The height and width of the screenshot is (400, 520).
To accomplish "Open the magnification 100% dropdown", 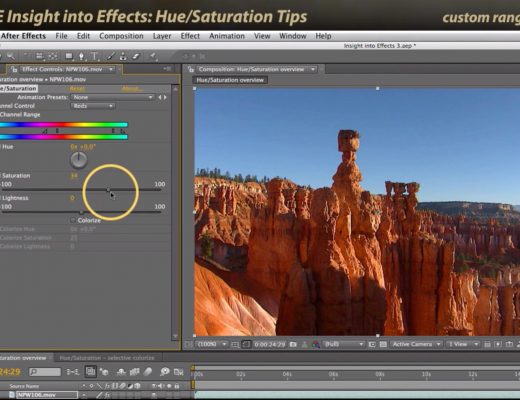I will [x=212, y=344].
